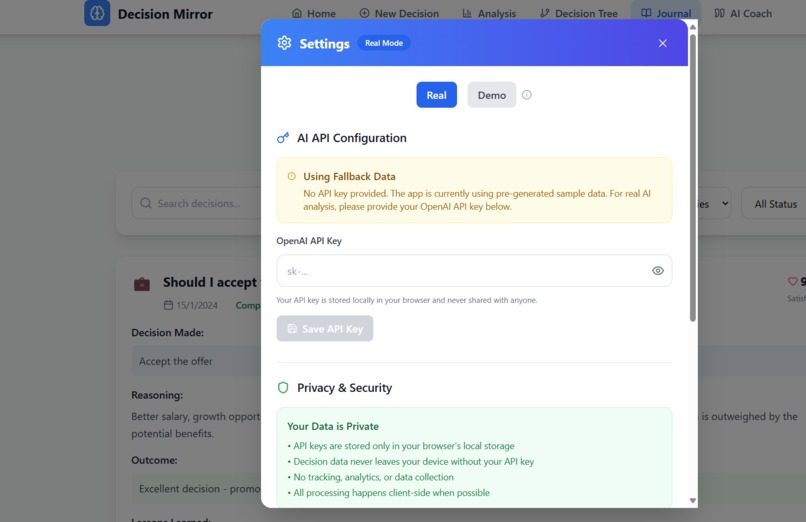Screen dimensions: 806x522
Task: Click the 'Your Data is Private' heading
Action: coord(333,426)
